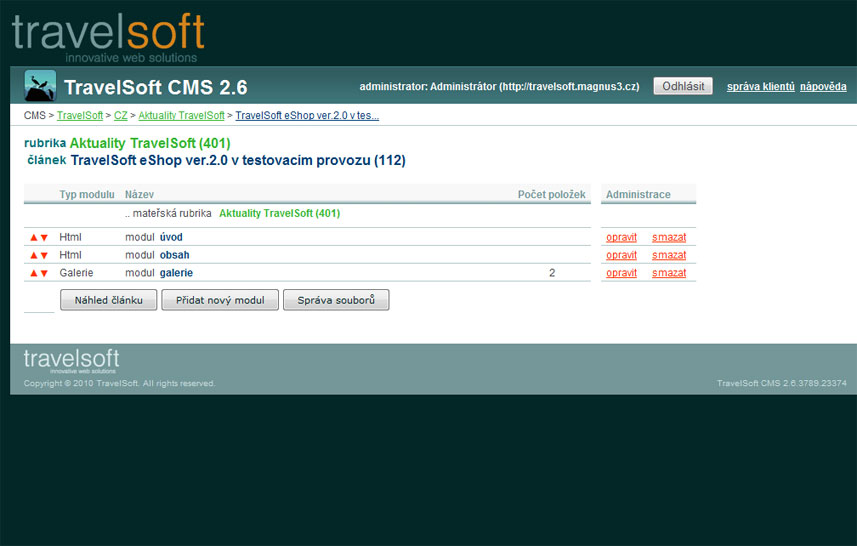Click the Html type cell for obsah row
Viewport: 857px width, 546px height.
click(70, 255)
